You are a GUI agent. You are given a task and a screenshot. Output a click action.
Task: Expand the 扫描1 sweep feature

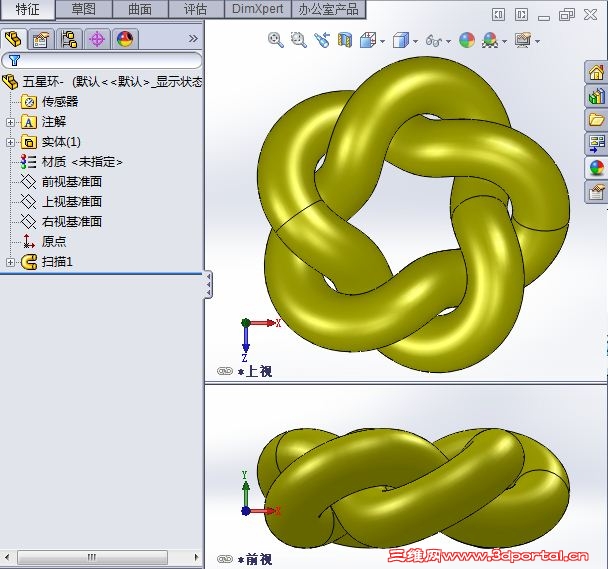10,263
